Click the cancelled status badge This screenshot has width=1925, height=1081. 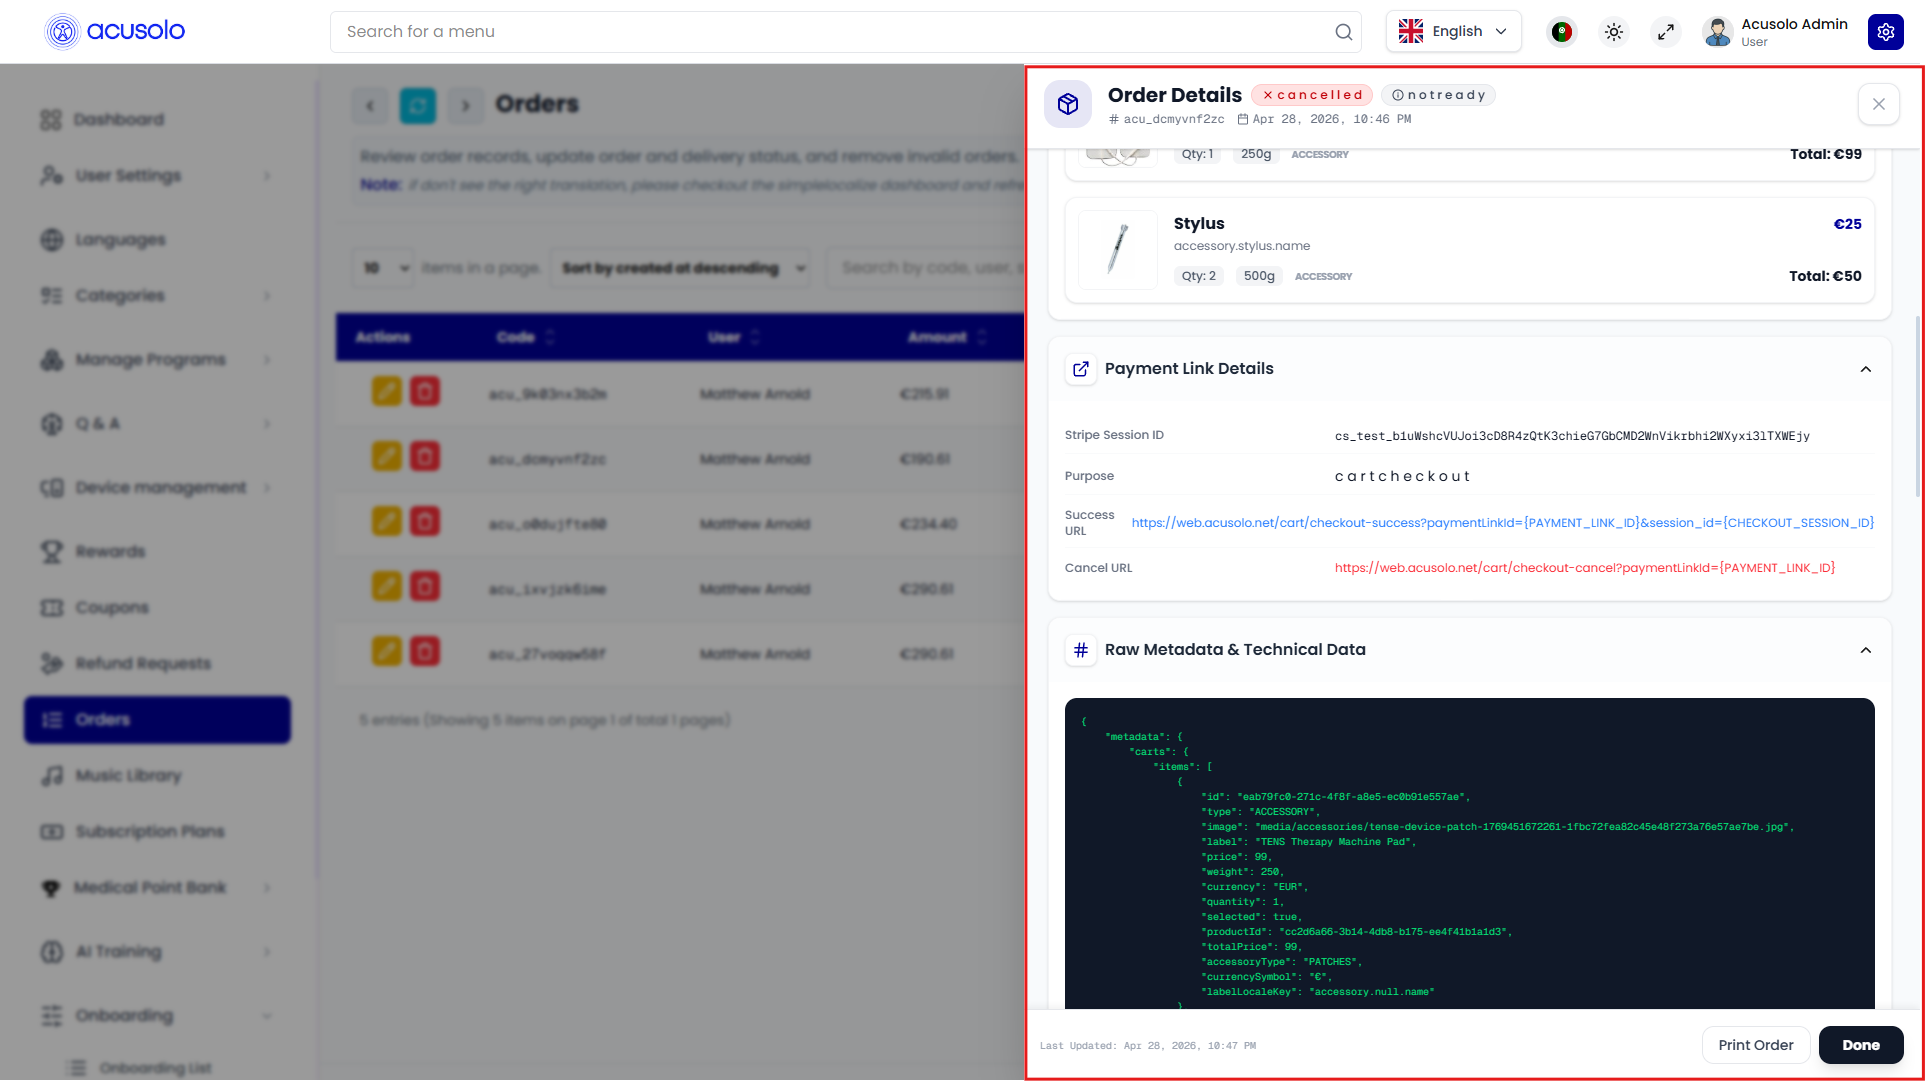pyautogui.click(x=1311, y=95)
